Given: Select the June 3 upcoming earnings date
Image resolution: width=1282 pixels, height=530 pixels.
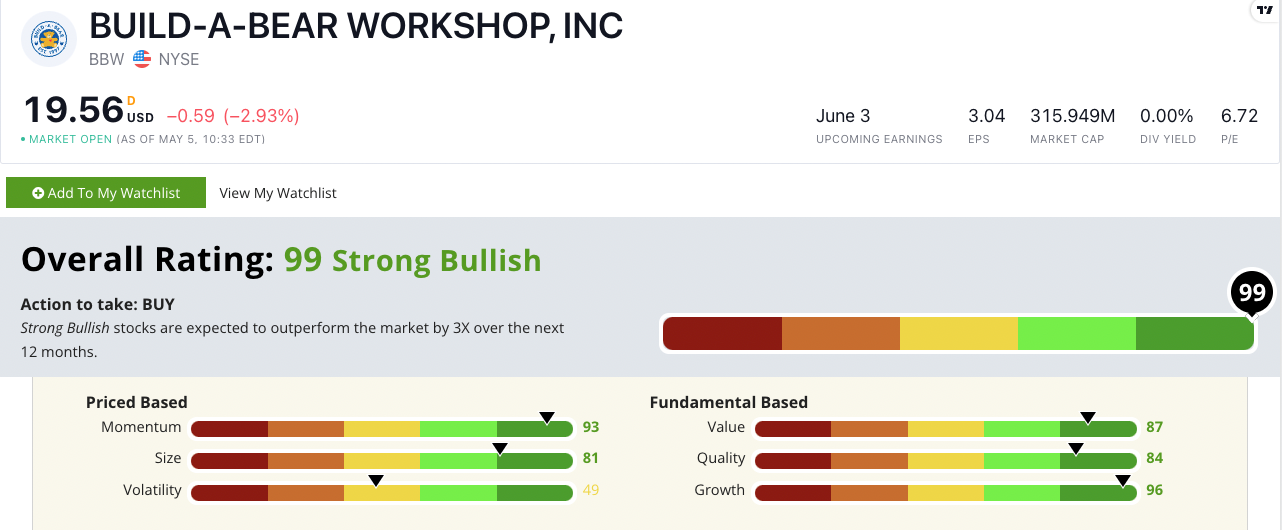Looking at the screenshot, I should coord(843,116).
